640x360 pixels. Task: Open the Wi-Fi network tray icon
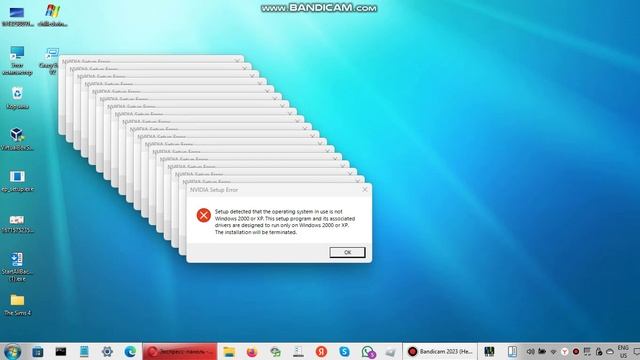coord(553,352)
